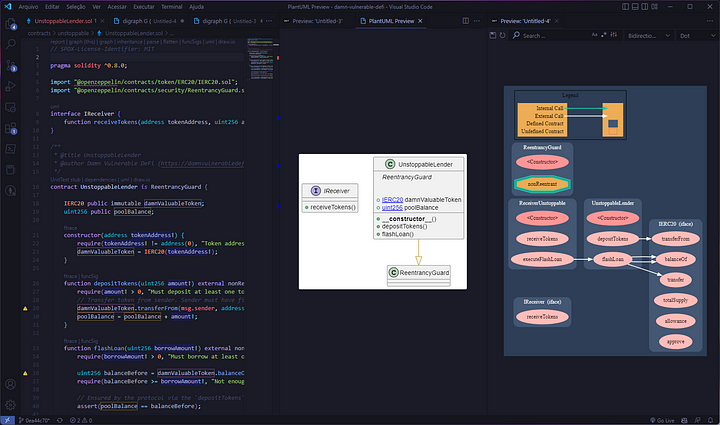
Task: Open the Explorer view in activity bar
Action: pyautogui.click(x=10, y=23)
